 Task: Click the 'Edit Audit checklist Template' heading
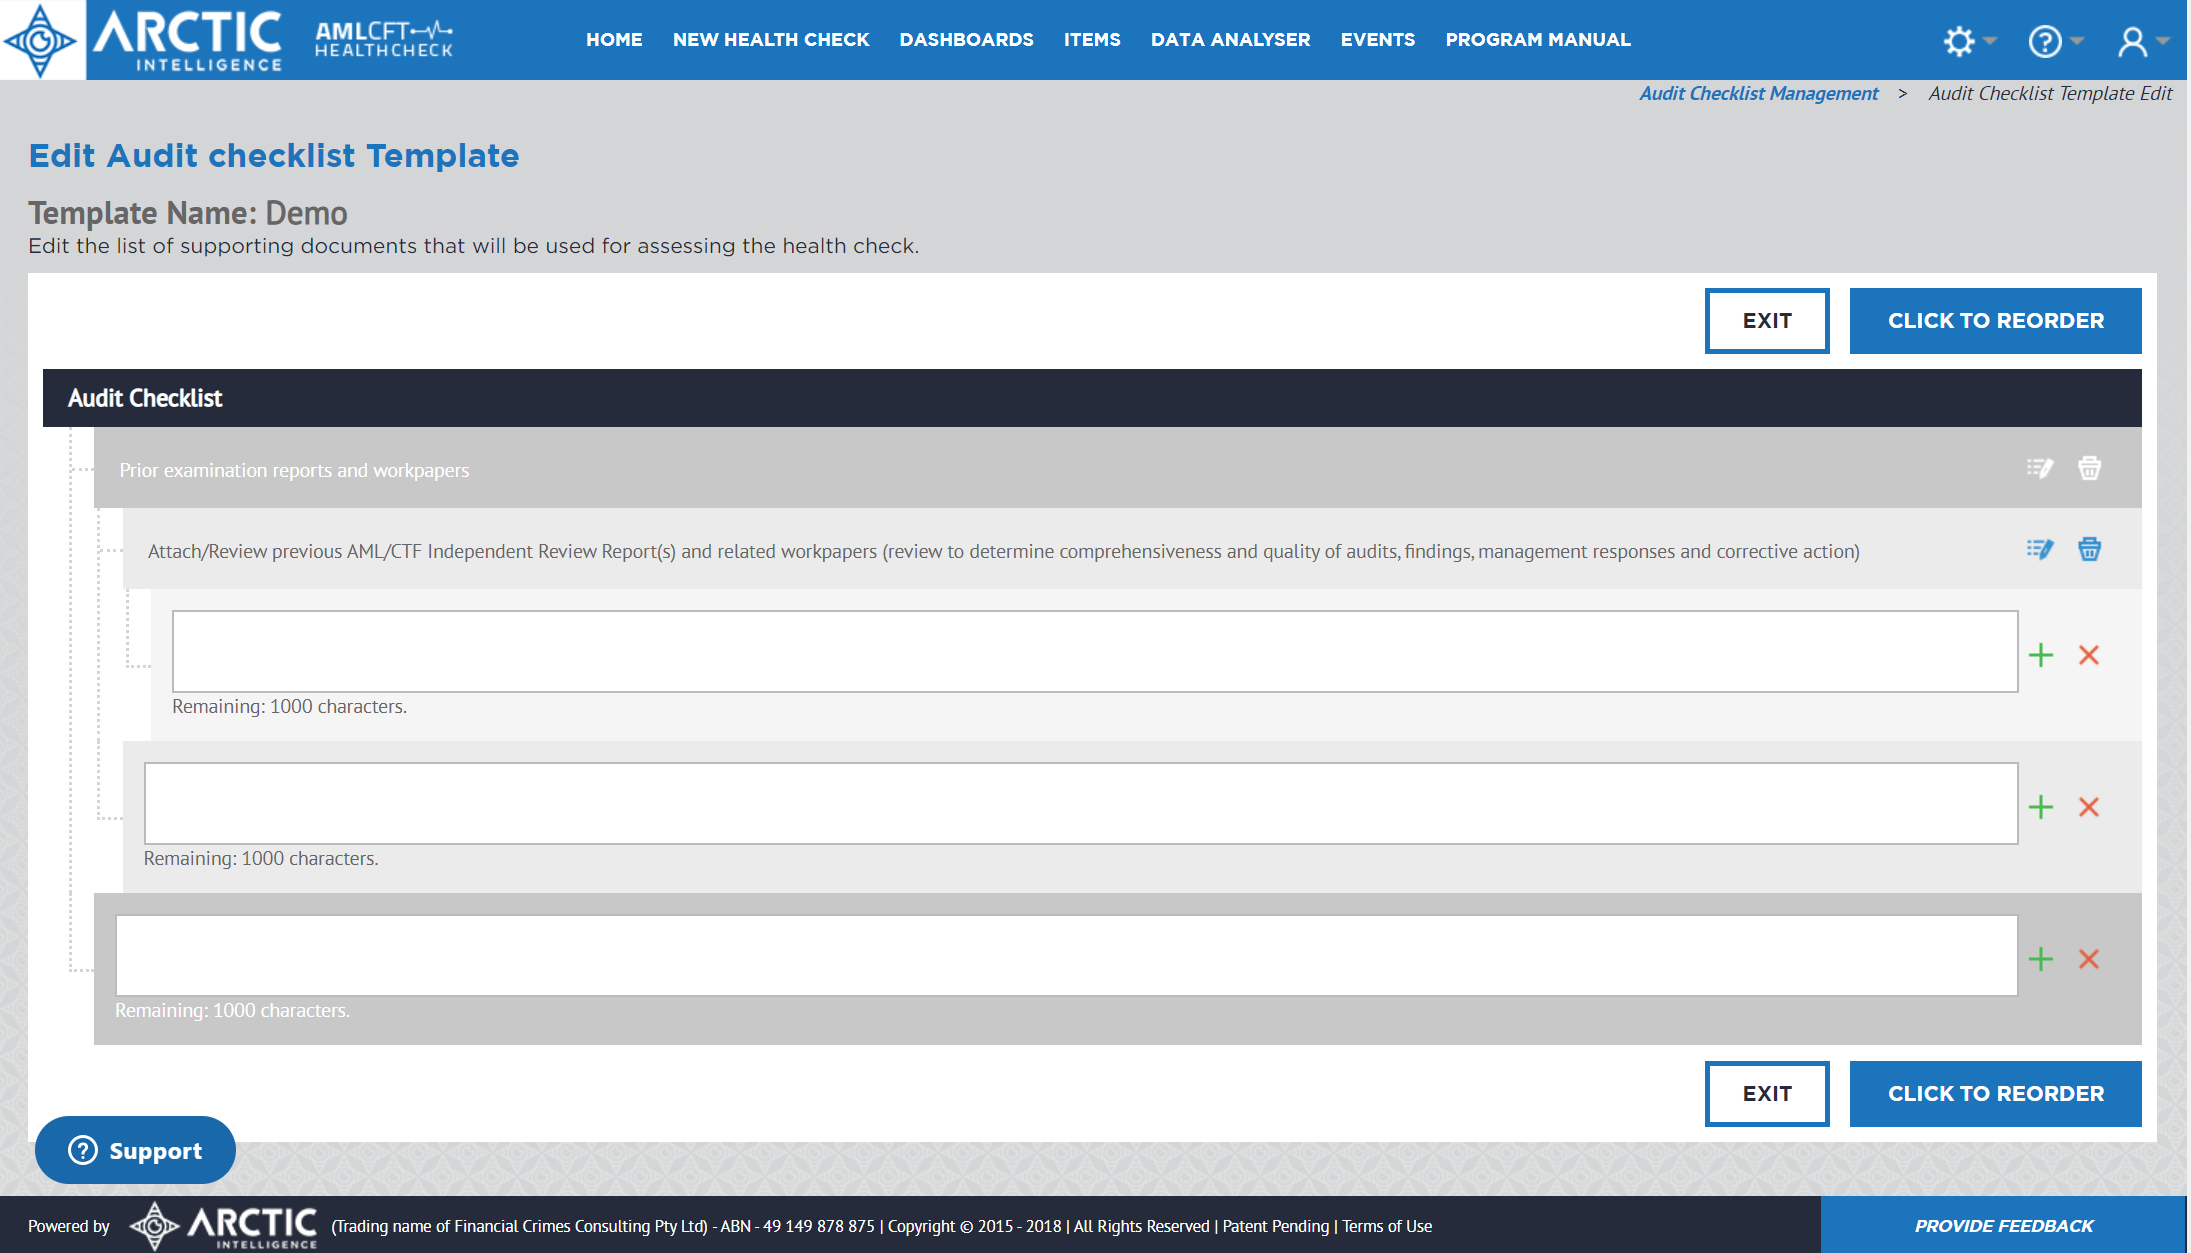[274, 156]
